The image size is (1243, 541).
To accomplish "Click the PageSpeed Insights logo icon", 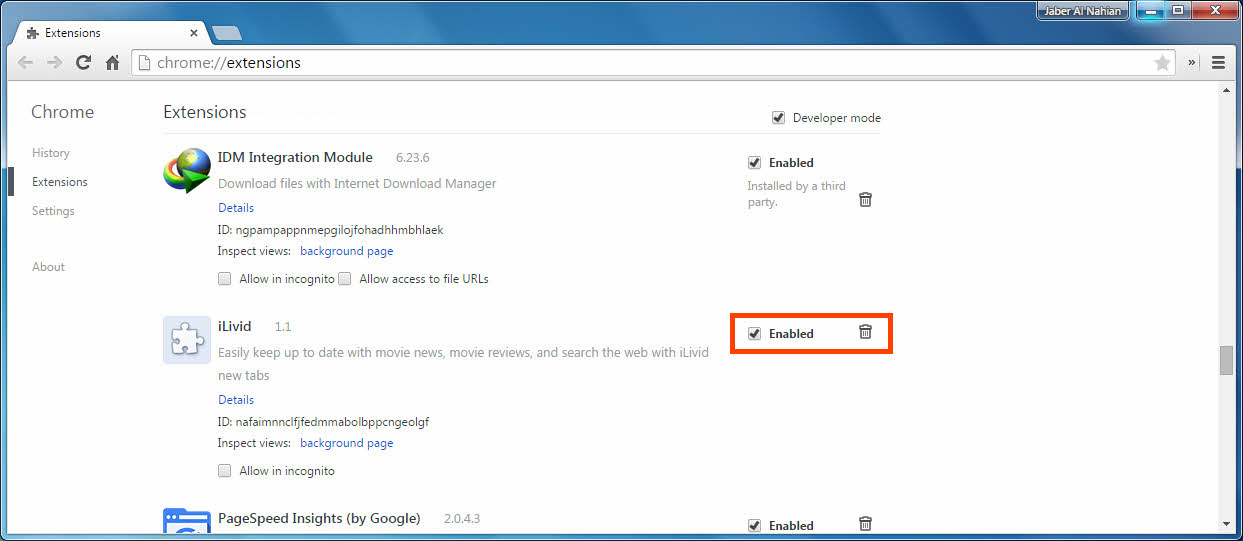I will coord(187,523).
